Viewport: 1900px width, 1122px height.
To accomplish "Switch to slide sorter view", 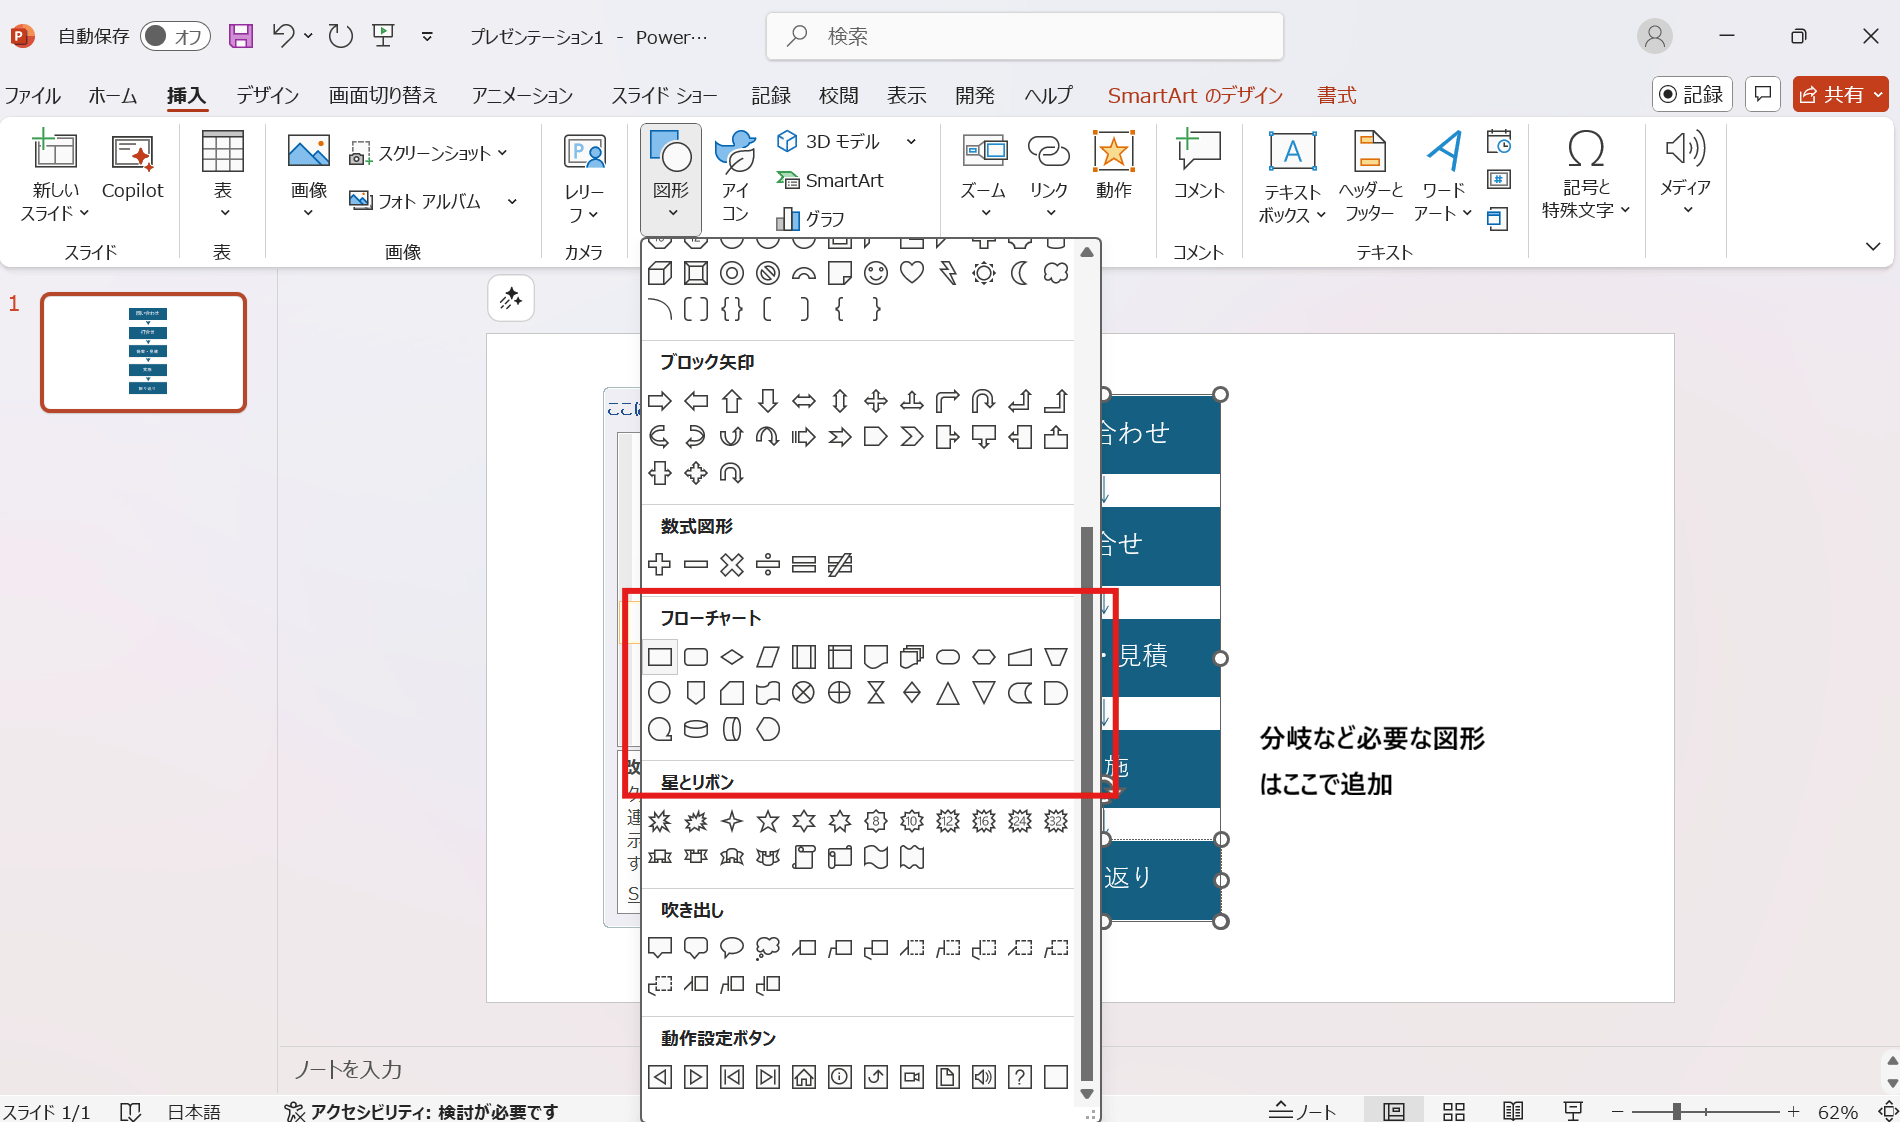I will [x=1454, y=1111].
